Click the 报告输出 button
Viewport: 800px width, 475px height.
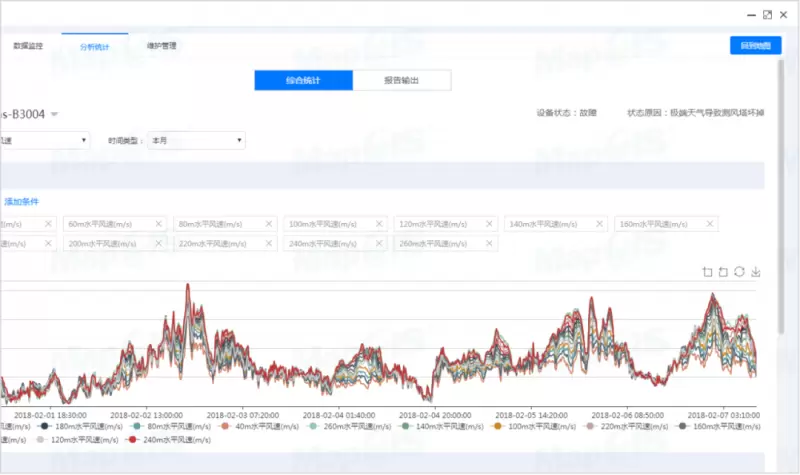[x=401, y=81]
